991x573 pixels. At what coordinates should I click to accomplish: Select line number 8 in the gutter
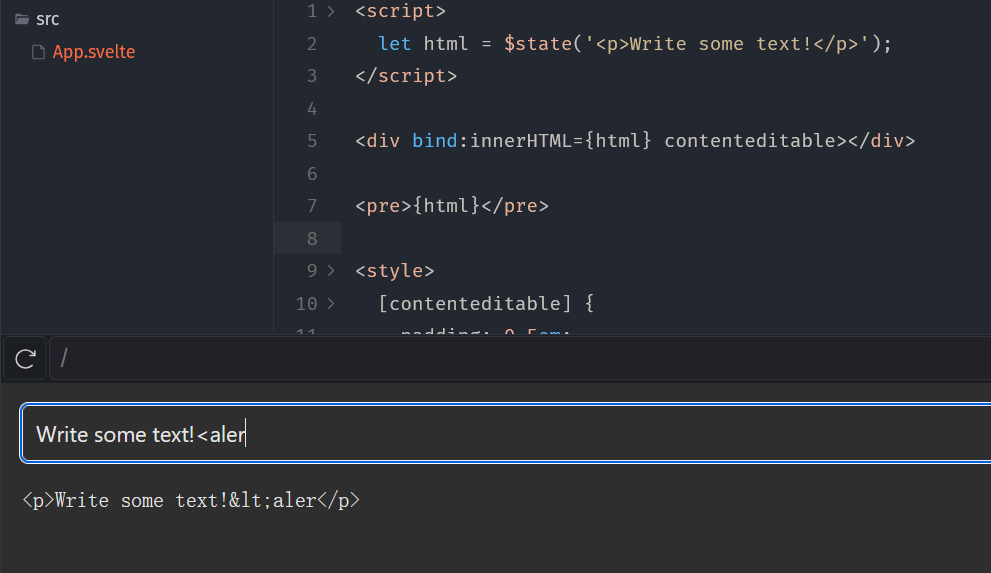[x=312, y=238]
